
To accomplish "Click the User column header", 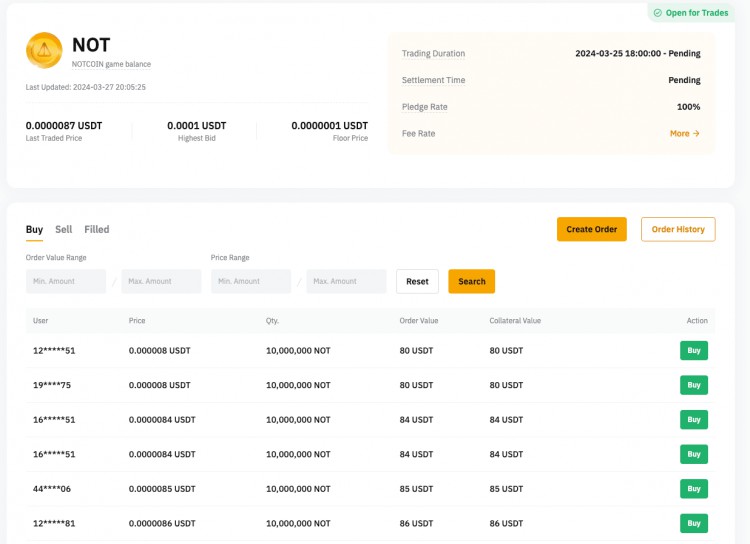I will tap(41, 321).
